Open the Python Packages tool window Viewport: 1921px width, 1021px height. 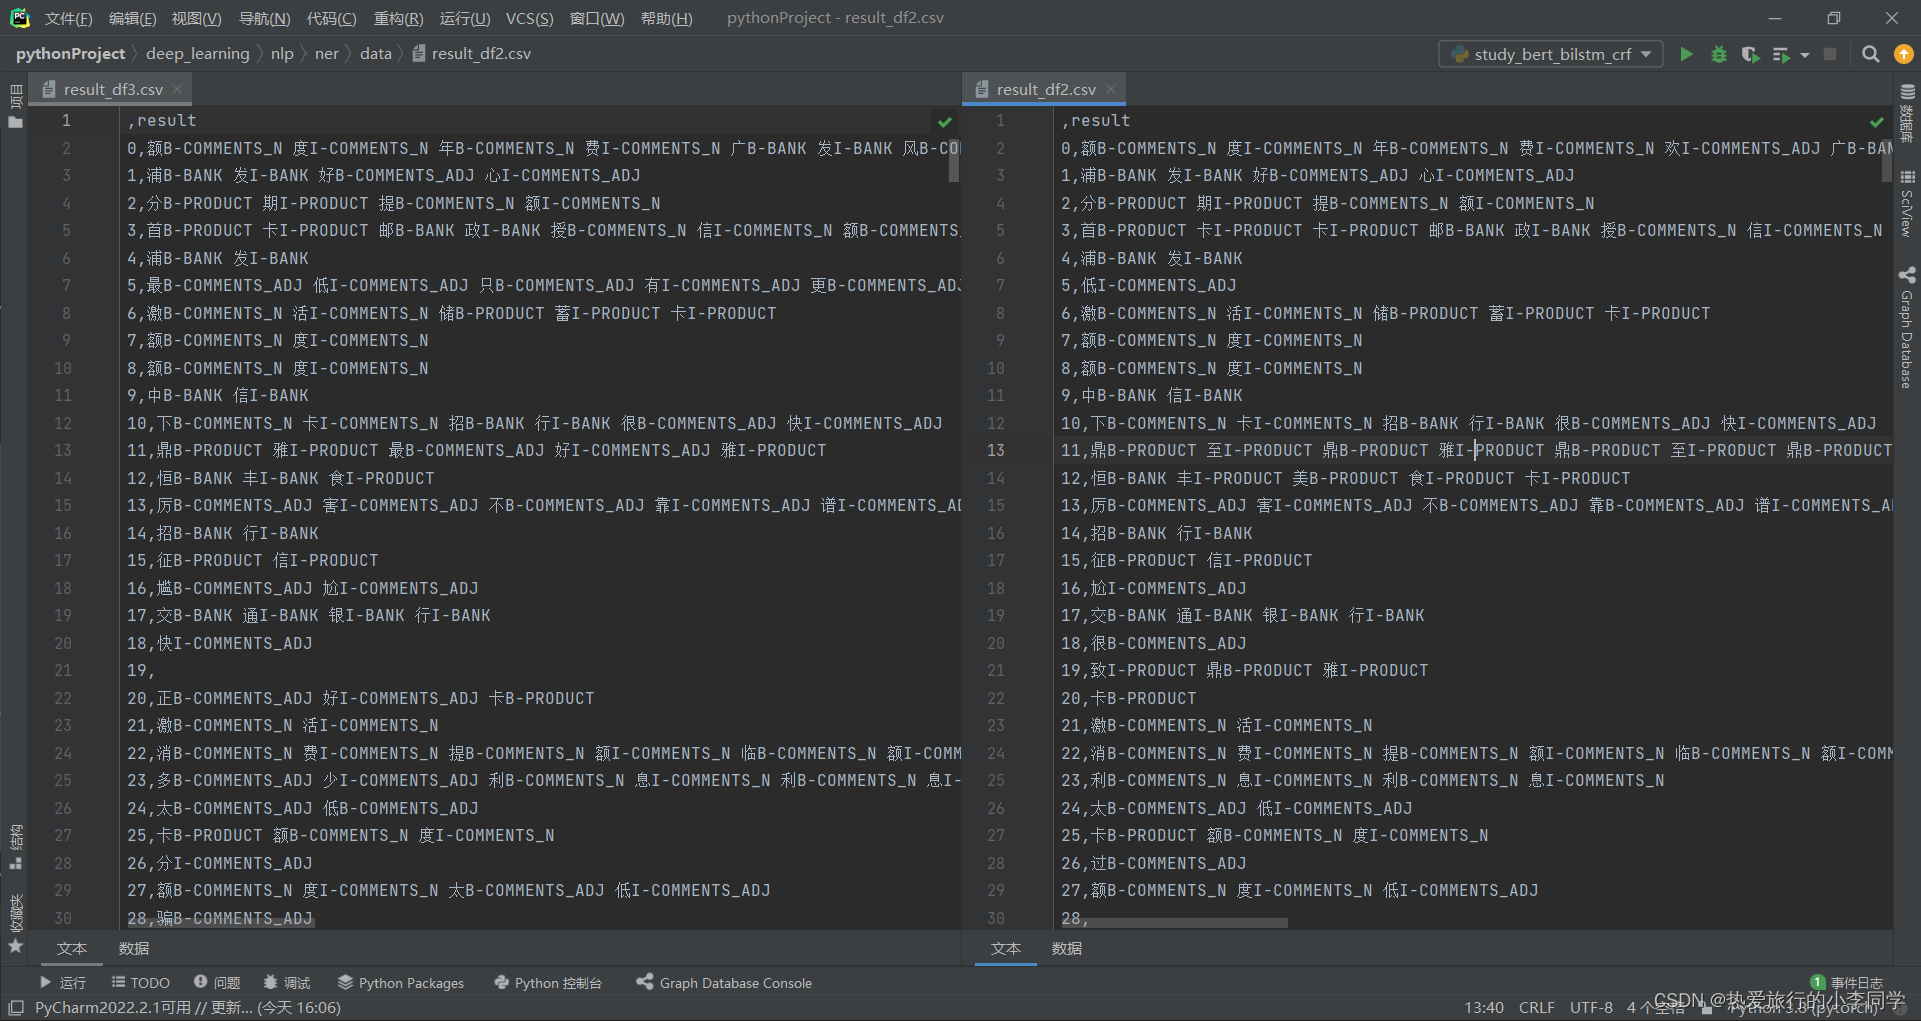tap(401, 983)
